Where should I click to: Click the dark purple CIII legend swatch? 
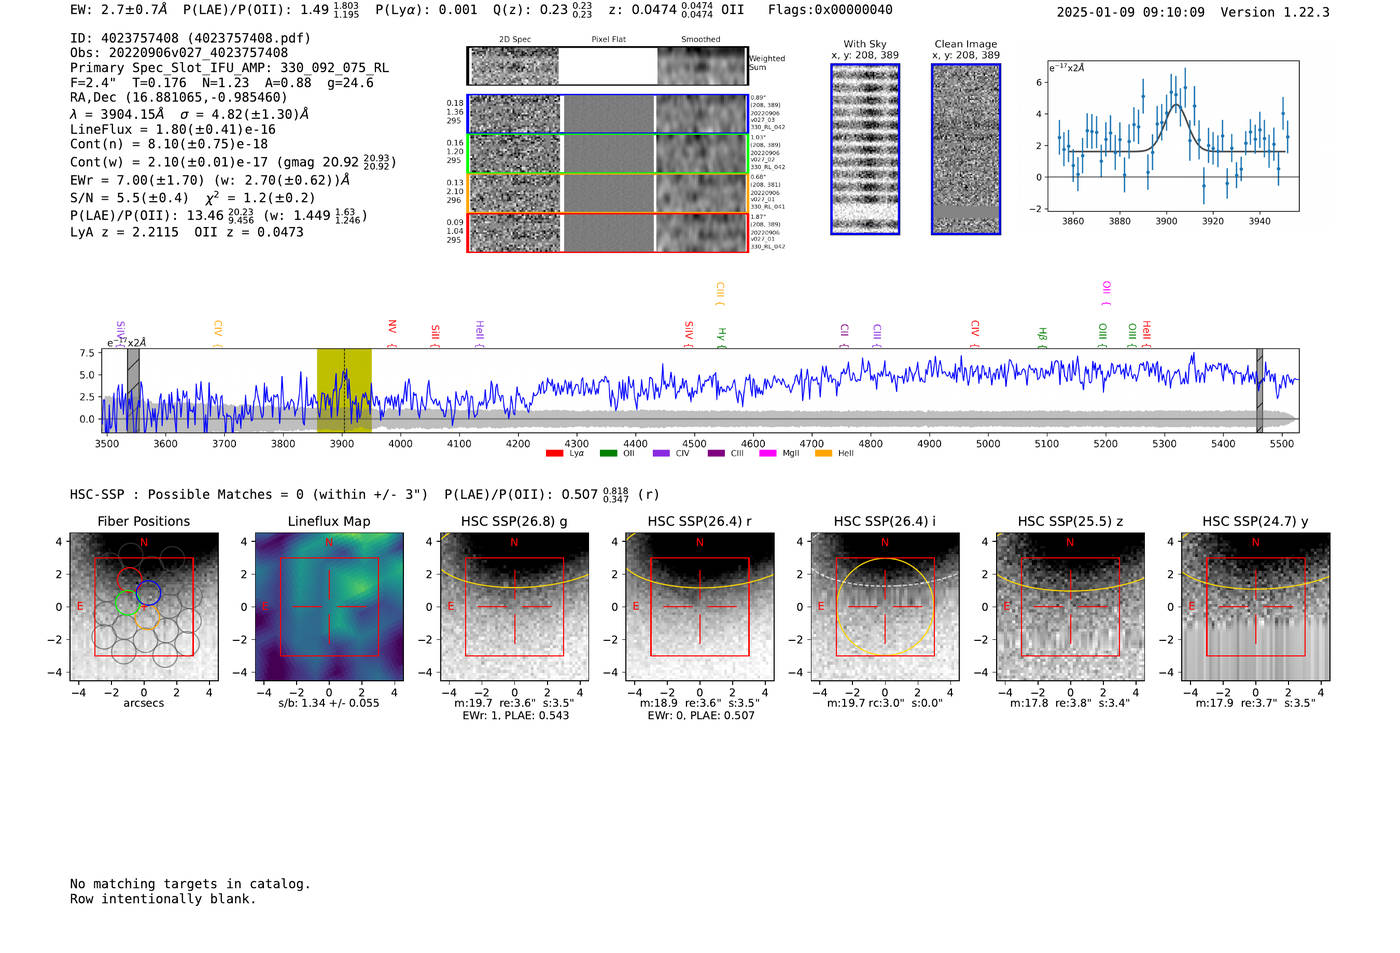tap(716, 454)
